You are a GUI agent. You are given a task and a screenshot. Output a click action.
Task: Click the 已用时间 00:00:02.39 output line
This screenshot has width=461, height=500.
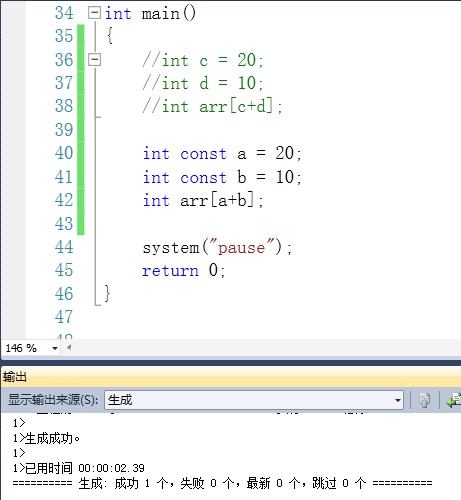(x=79, y=468)
